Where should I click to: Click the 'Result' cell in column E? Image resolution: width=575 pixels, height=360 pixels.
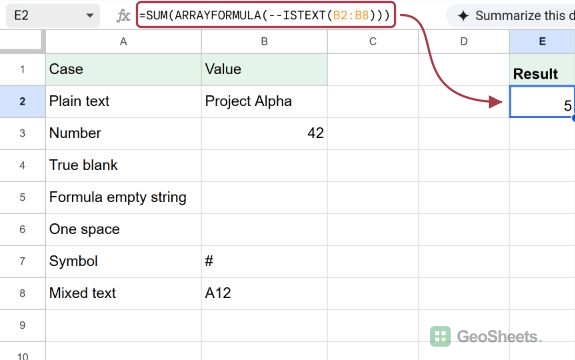point(542,70)
